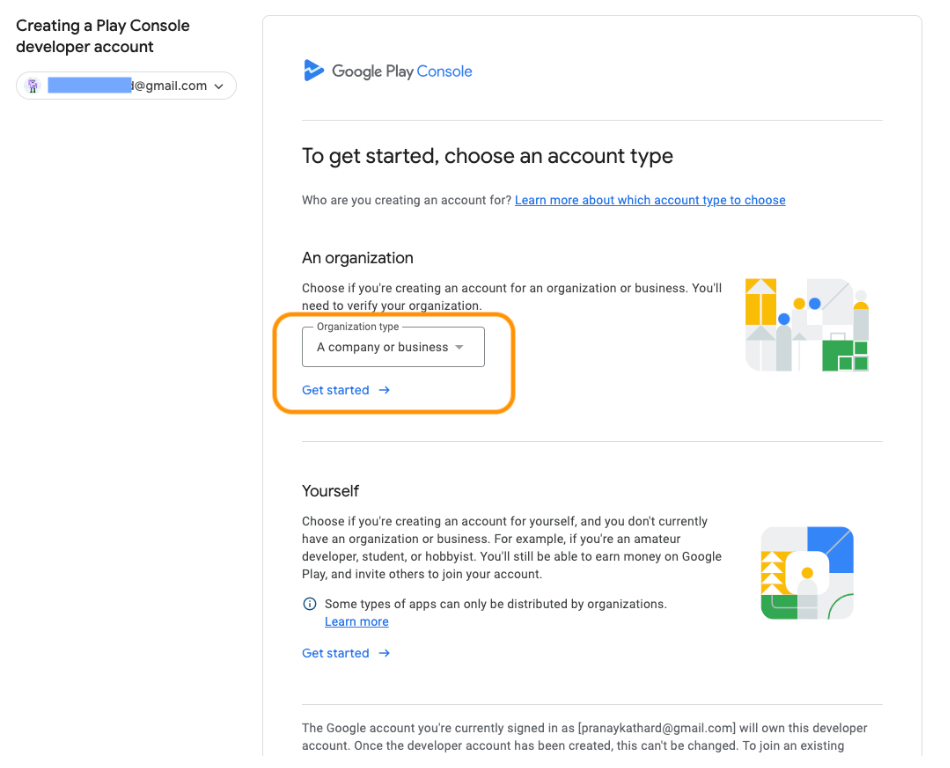Open the gmail.com account switcher
Screen dimensions: 950x768
(126, 86)
